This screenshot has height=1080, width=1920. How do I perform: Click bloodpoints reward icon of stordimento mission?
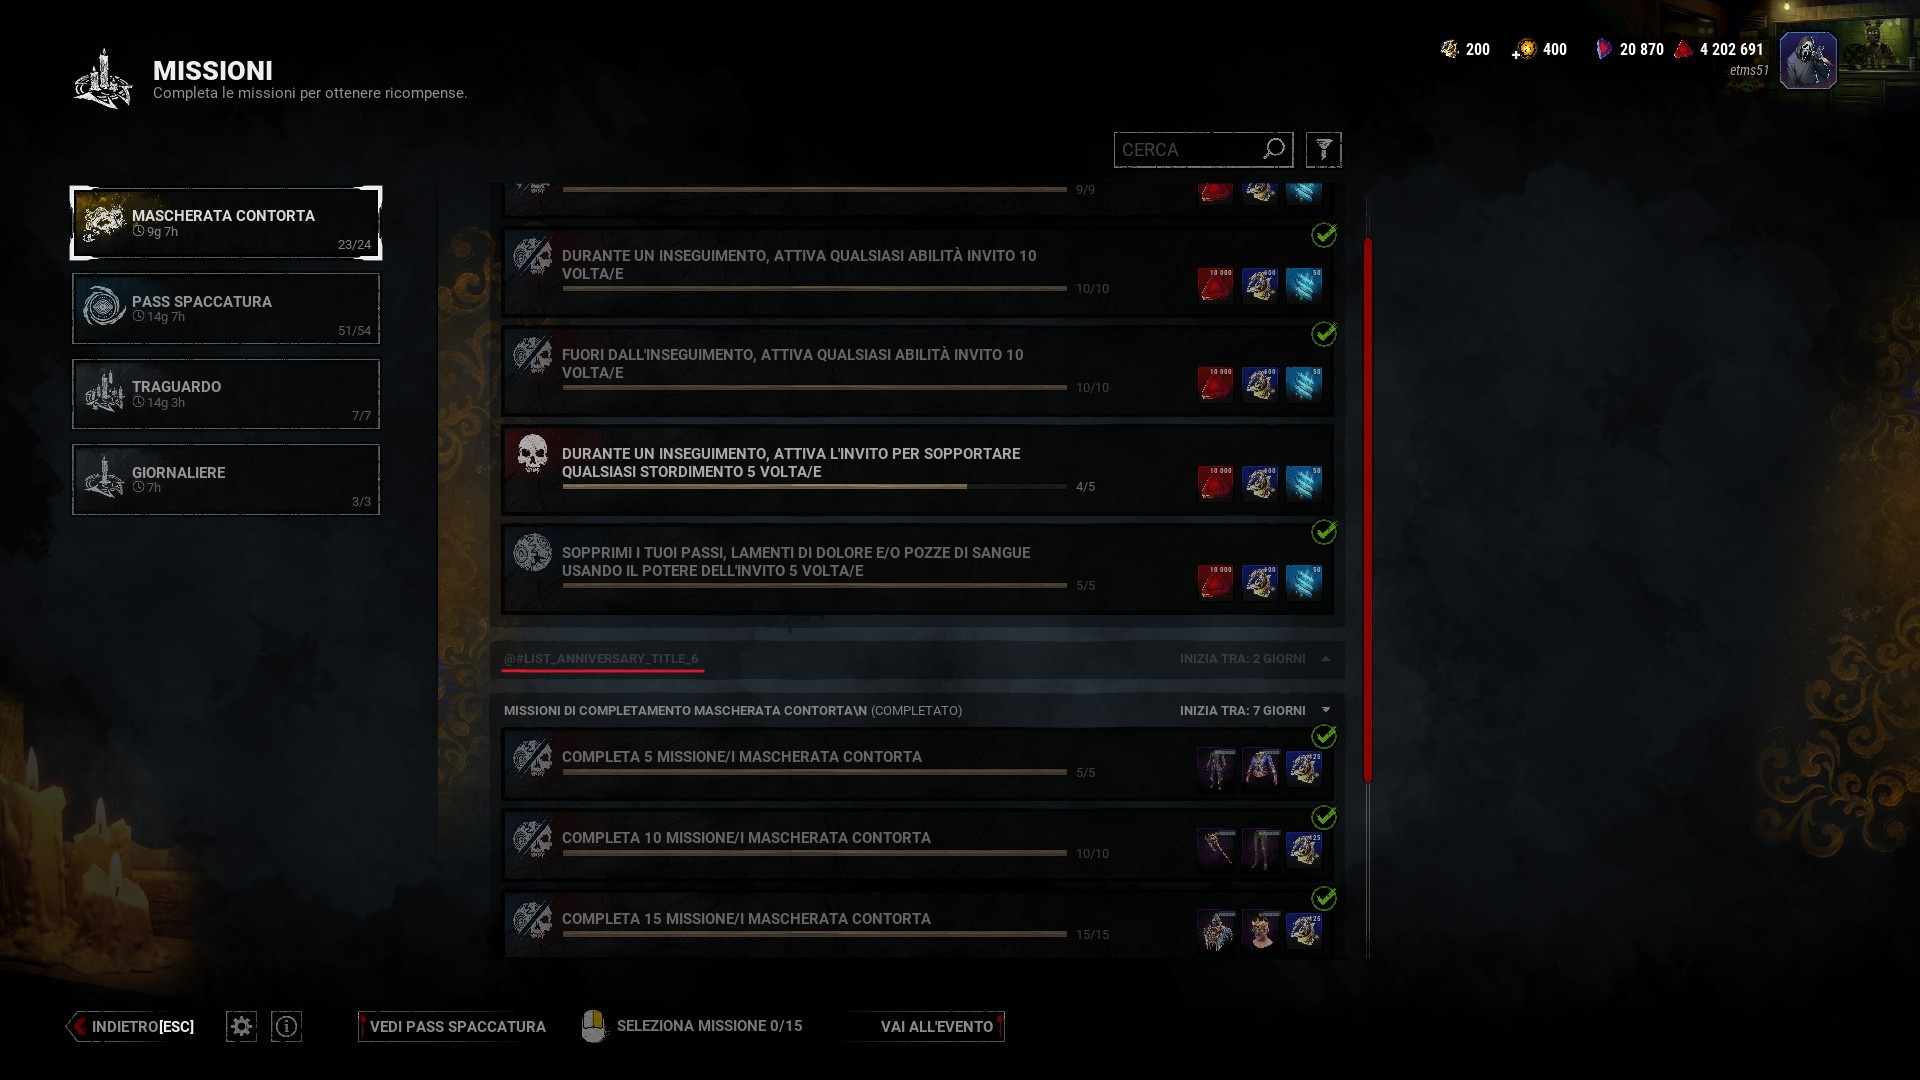point(1215,483)
